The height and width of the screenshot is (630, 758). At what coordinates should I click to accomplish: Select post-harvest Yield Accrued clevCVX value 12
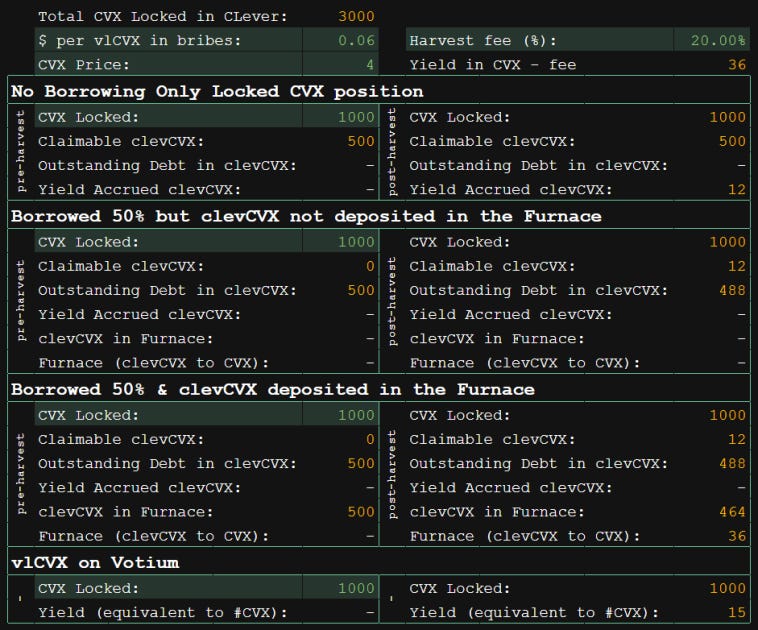coord(736,189)
